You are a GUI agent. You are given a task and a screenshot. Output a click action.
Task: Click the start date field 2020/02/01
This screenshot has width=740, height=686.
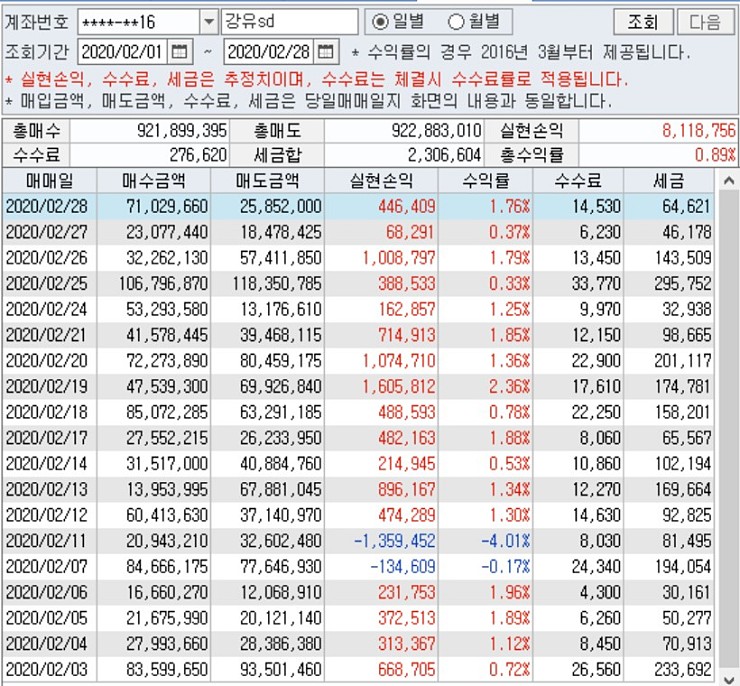click(x=123, y=51)
